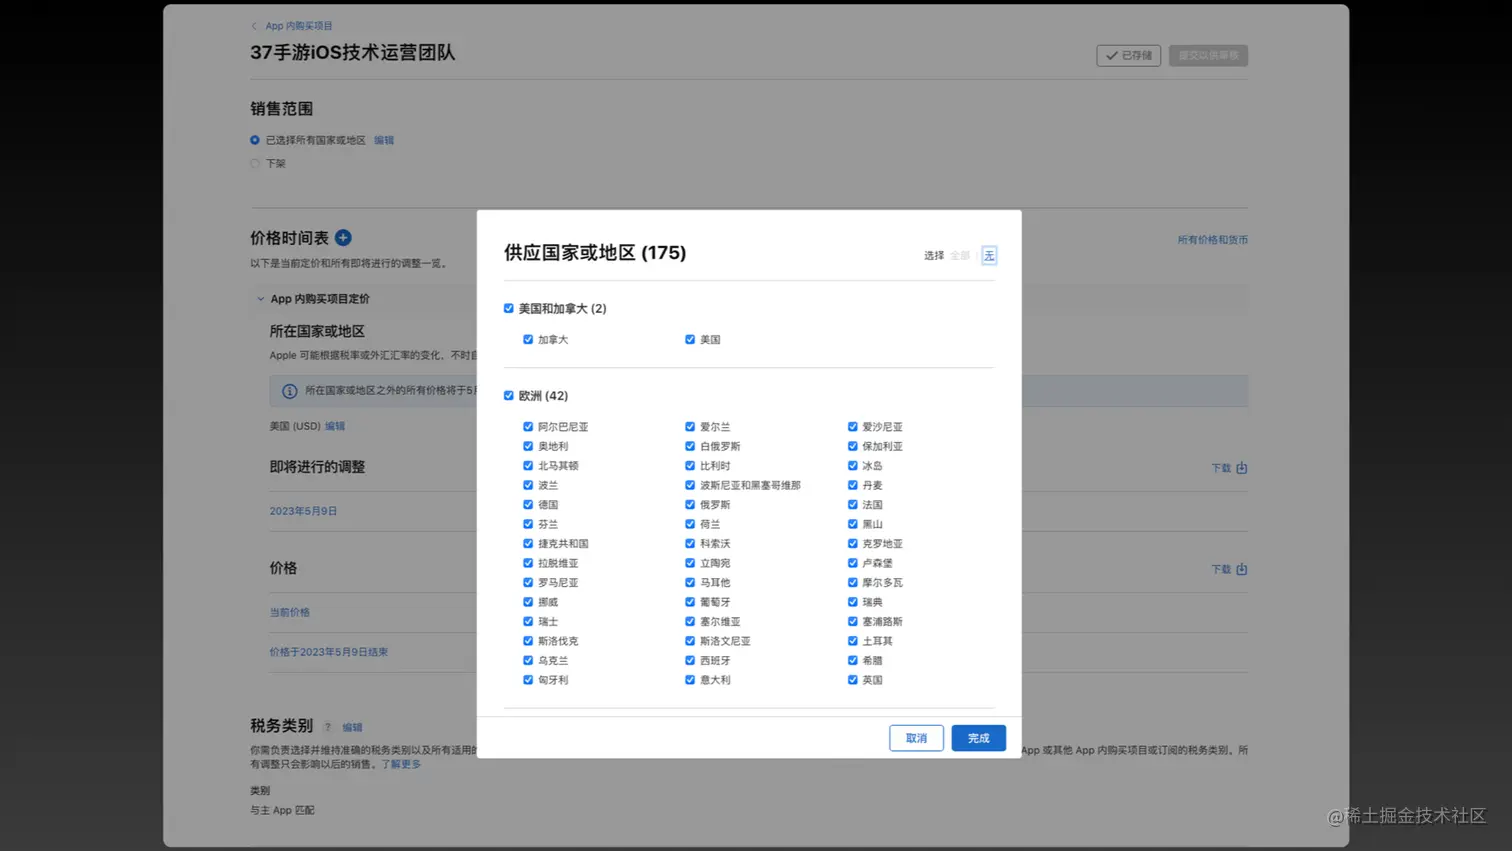Toggle the 瑞士 checkbox

pyautogui.click(x=528, y=622)
